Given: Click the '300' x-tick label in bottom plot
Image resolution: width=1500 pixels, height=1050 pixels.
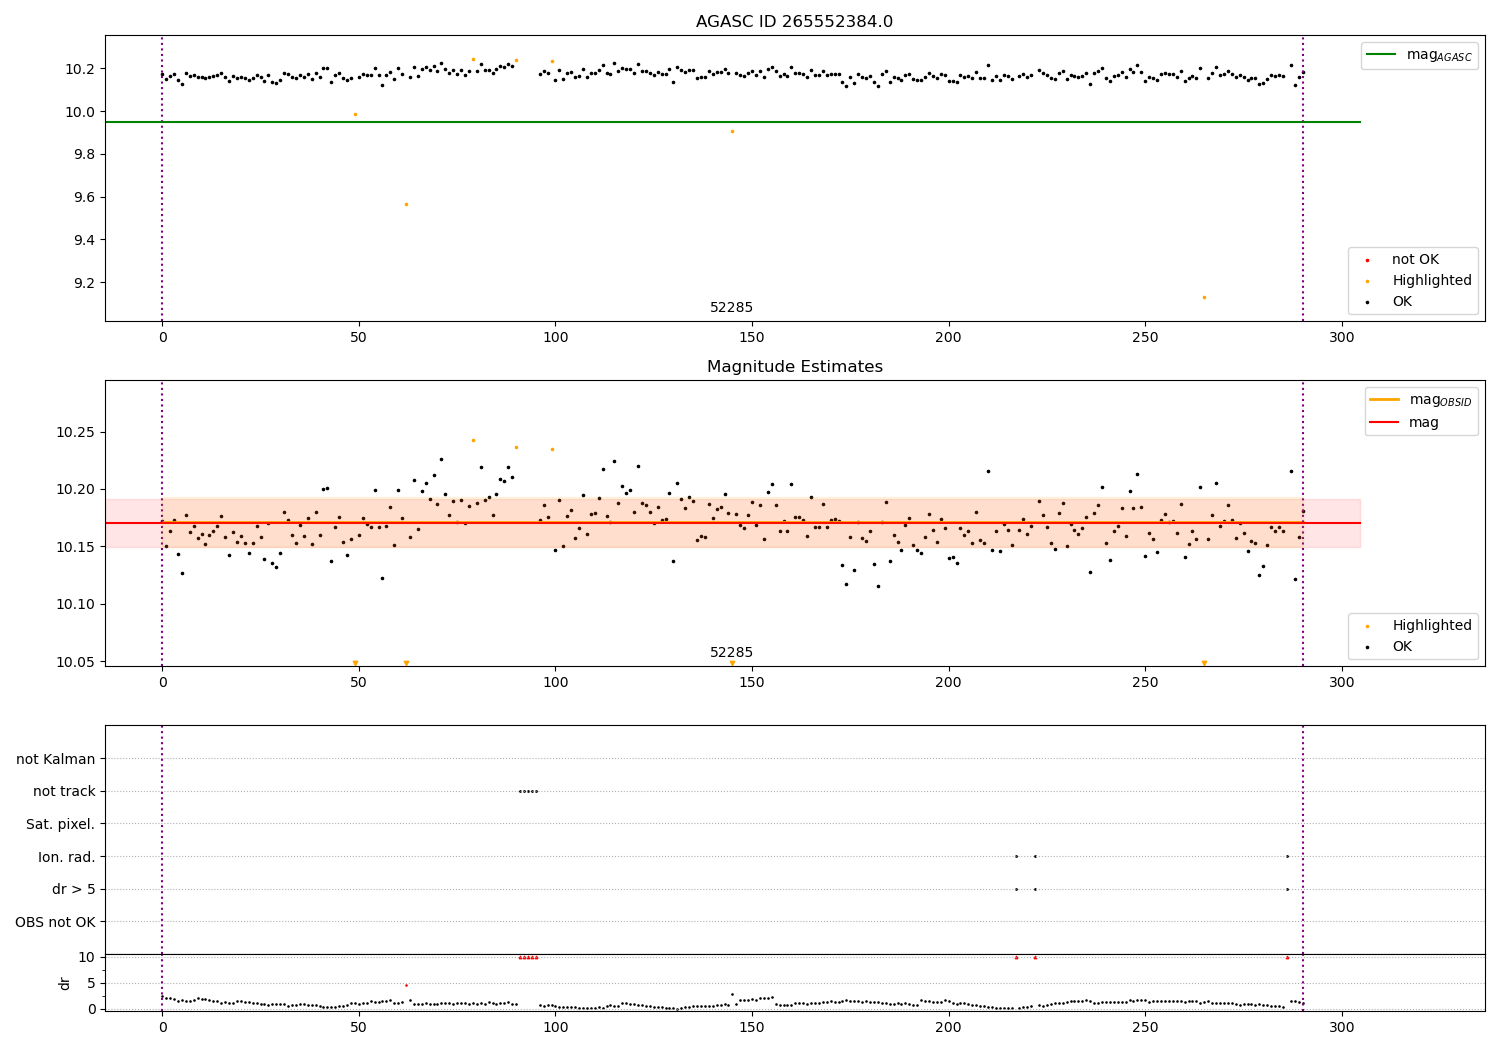Looking at the screenshot, I should pos(1341,1027).
